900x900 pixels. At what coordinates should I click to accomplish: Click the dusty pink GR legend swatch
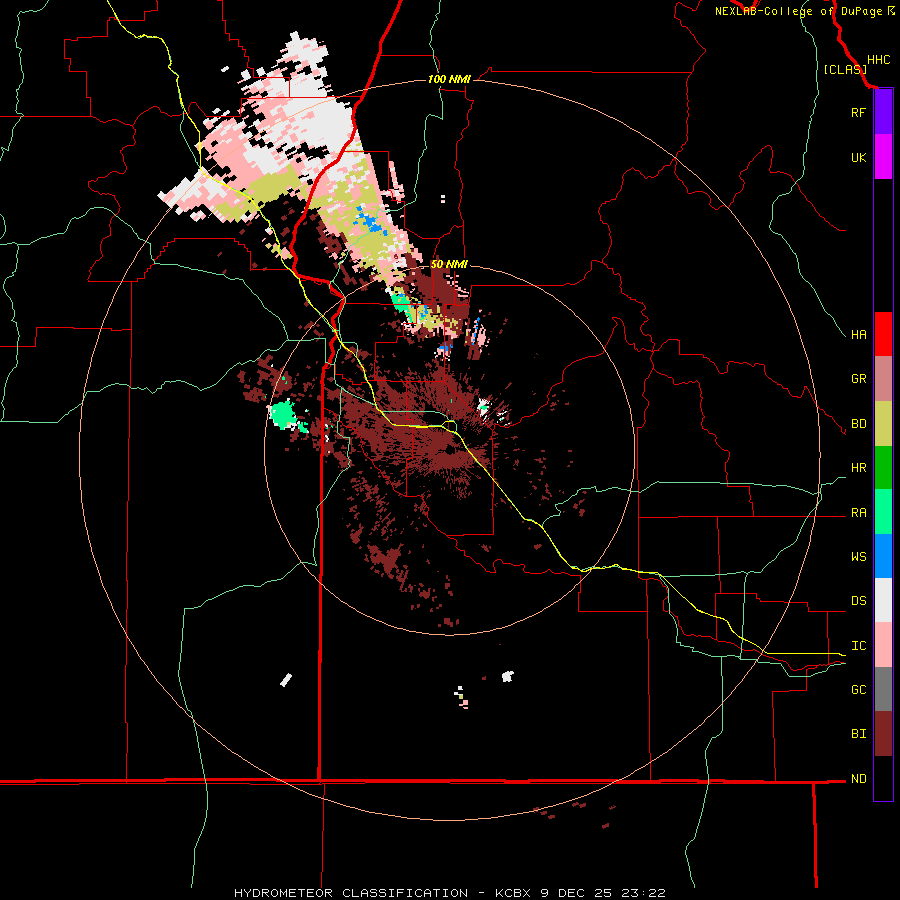coord(883,378)
